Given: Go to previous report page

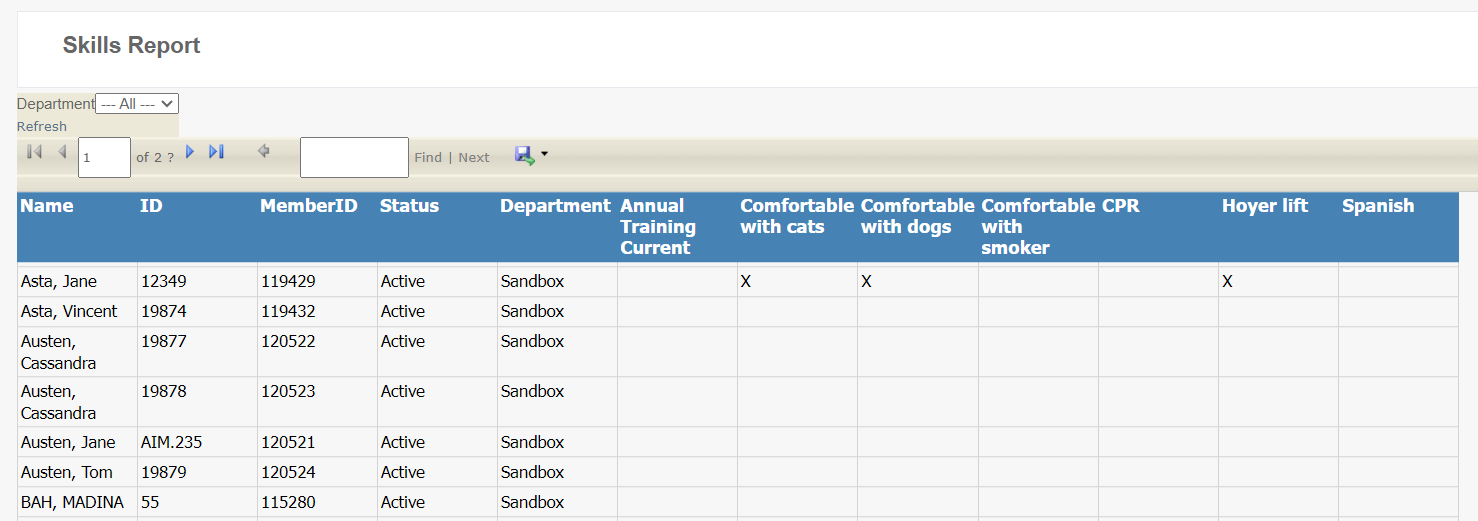Looking at the screenshot, I should (x=62, y=151).
